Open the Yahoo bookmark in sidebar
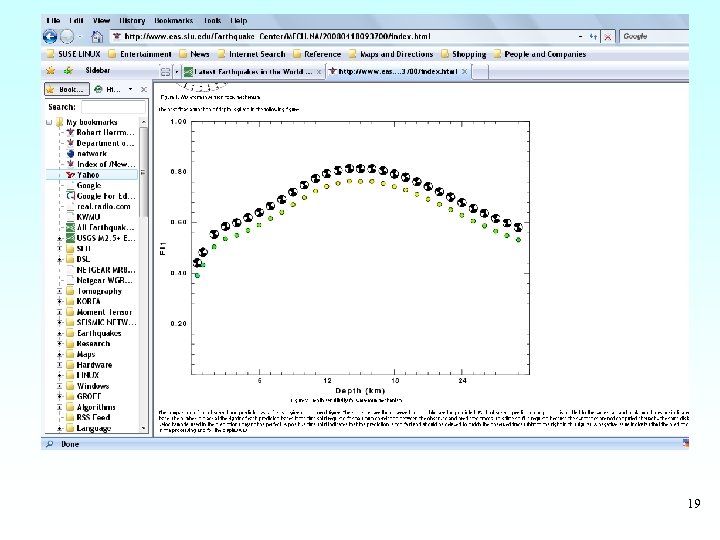Viewport: 720px width, 540px height. (88, 175)
